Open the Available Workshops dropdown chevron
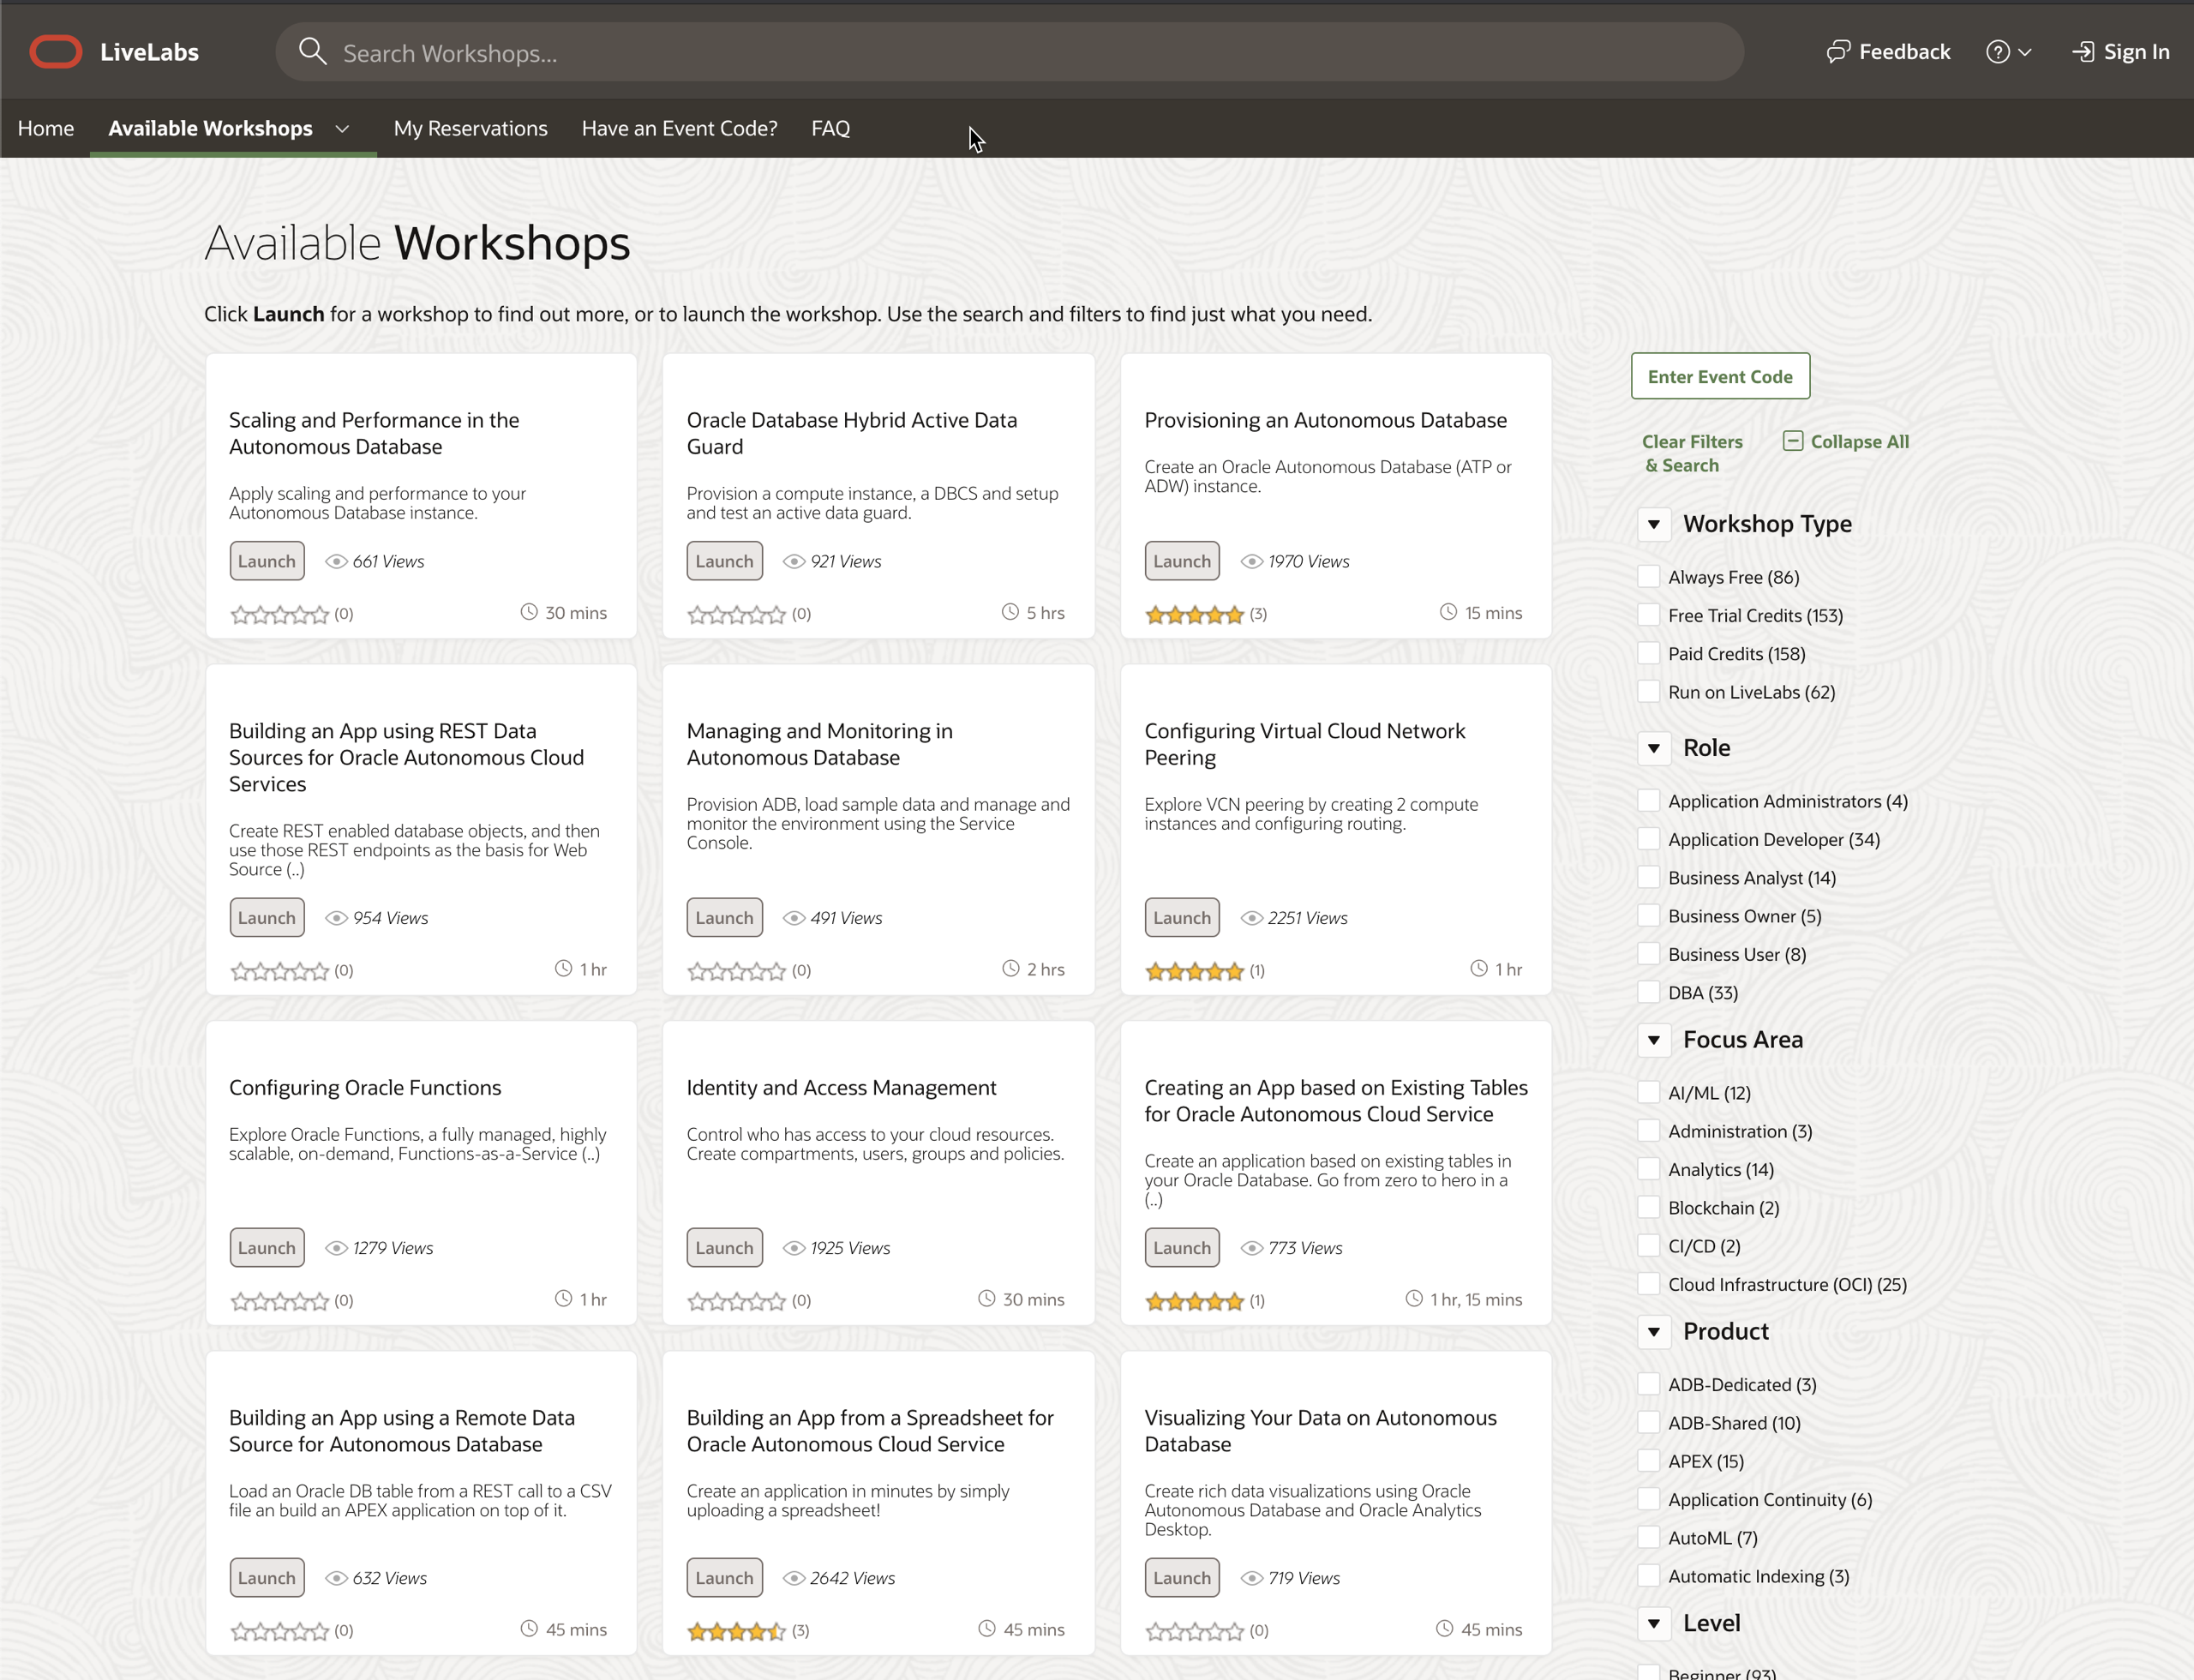The width and height of the screenshot is (2194, 1680). [x=342, y=129]
